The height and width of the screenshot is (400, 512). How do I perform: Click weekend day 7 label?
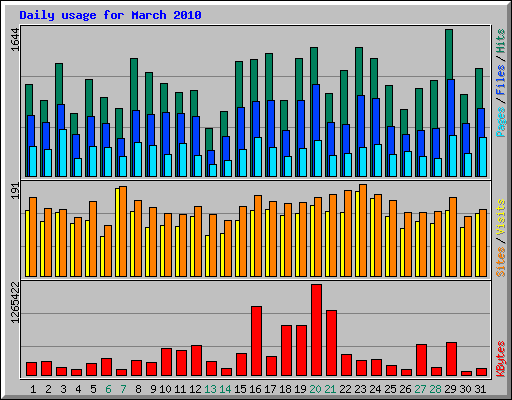tap(123, 389)
